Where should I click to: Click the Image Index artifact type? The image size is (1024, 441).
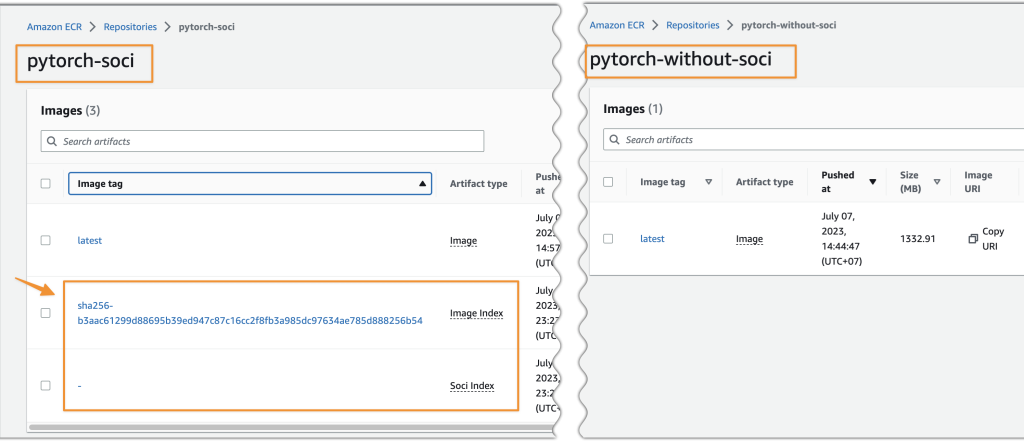(x=477, y=314)
